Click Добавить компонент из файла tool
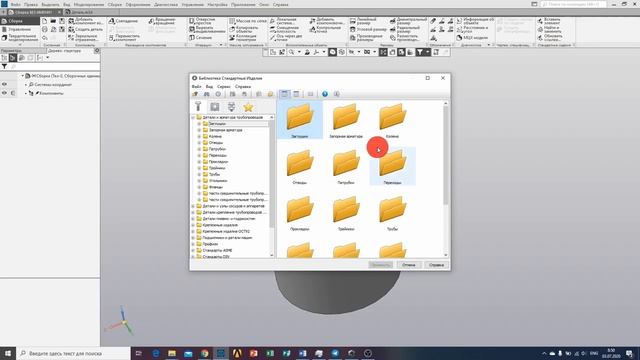This screenshot has height=360, width=640. point(86,21)
